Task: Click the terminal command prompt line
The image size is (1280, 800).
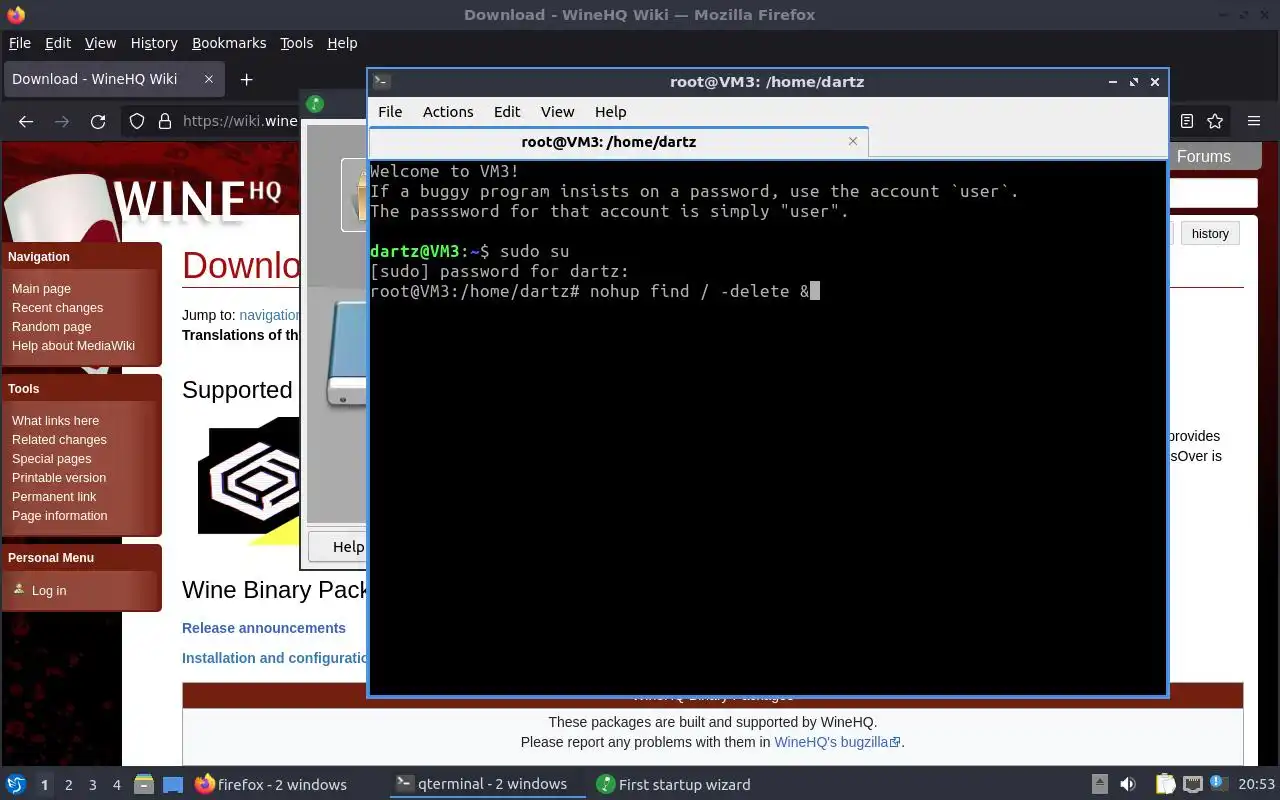Action: (595, 291)
